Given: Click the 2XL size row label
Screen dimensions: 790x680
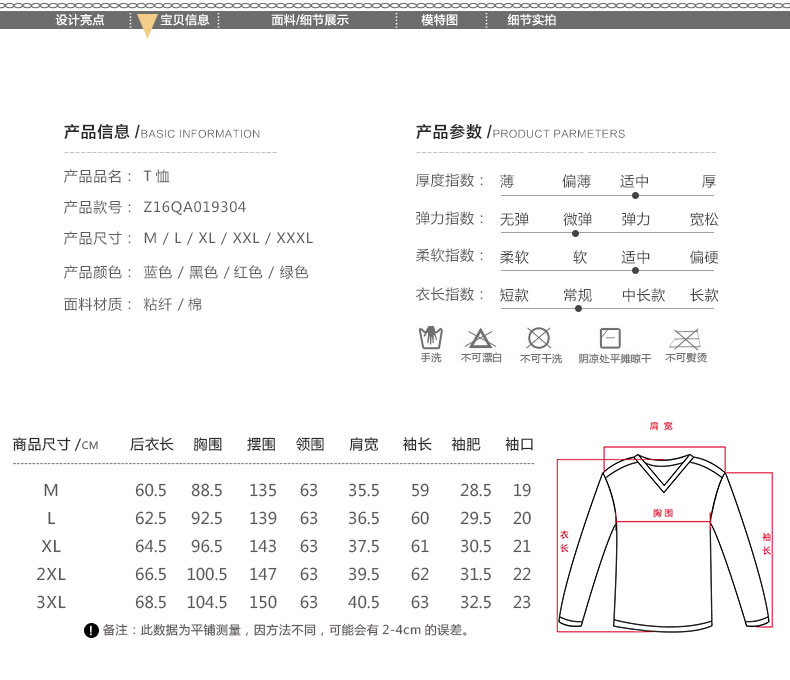Looking at the screenshot, I should click(51, 574).
